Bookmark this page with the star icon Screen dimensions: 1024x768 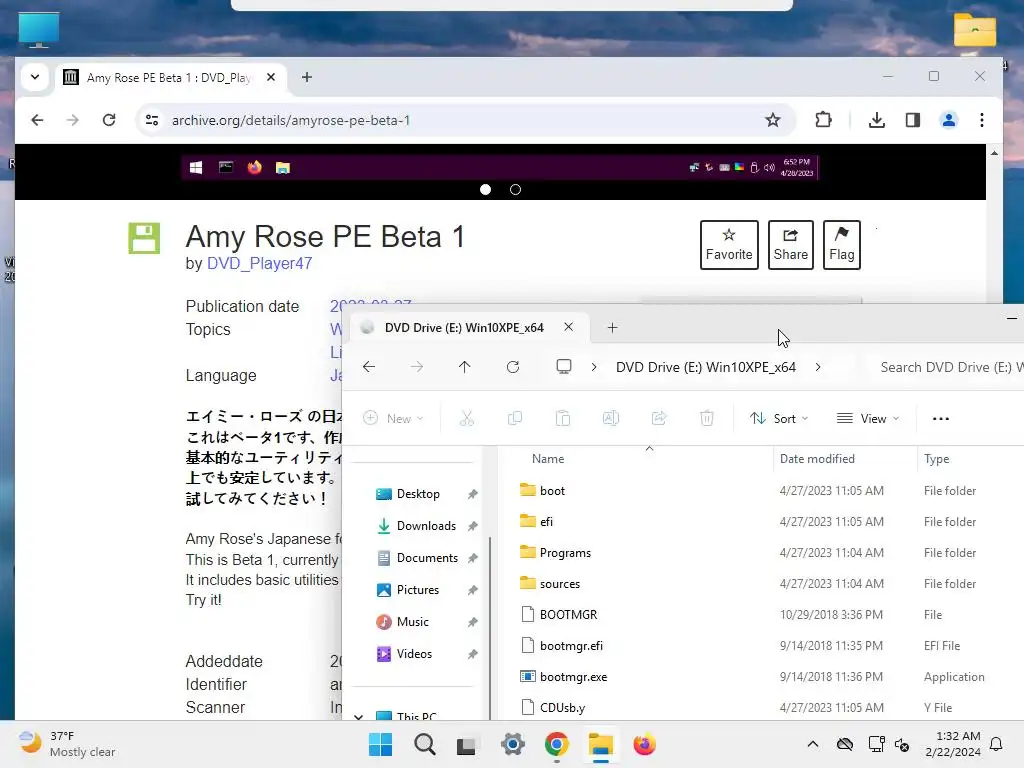(773, 120)
